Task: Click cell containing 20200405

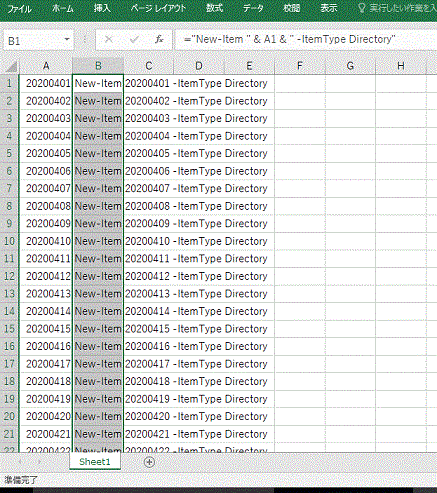Action: point(46,153)
